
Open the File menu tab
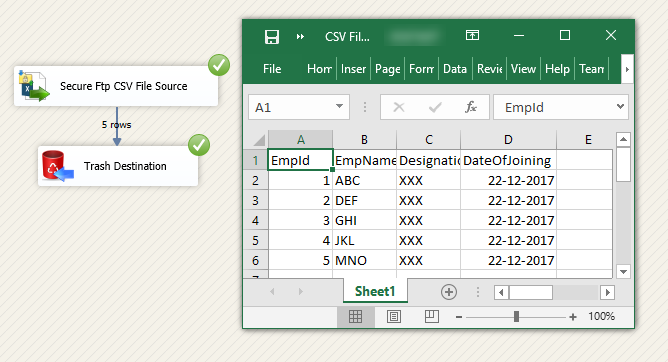(x=272, y=69)
